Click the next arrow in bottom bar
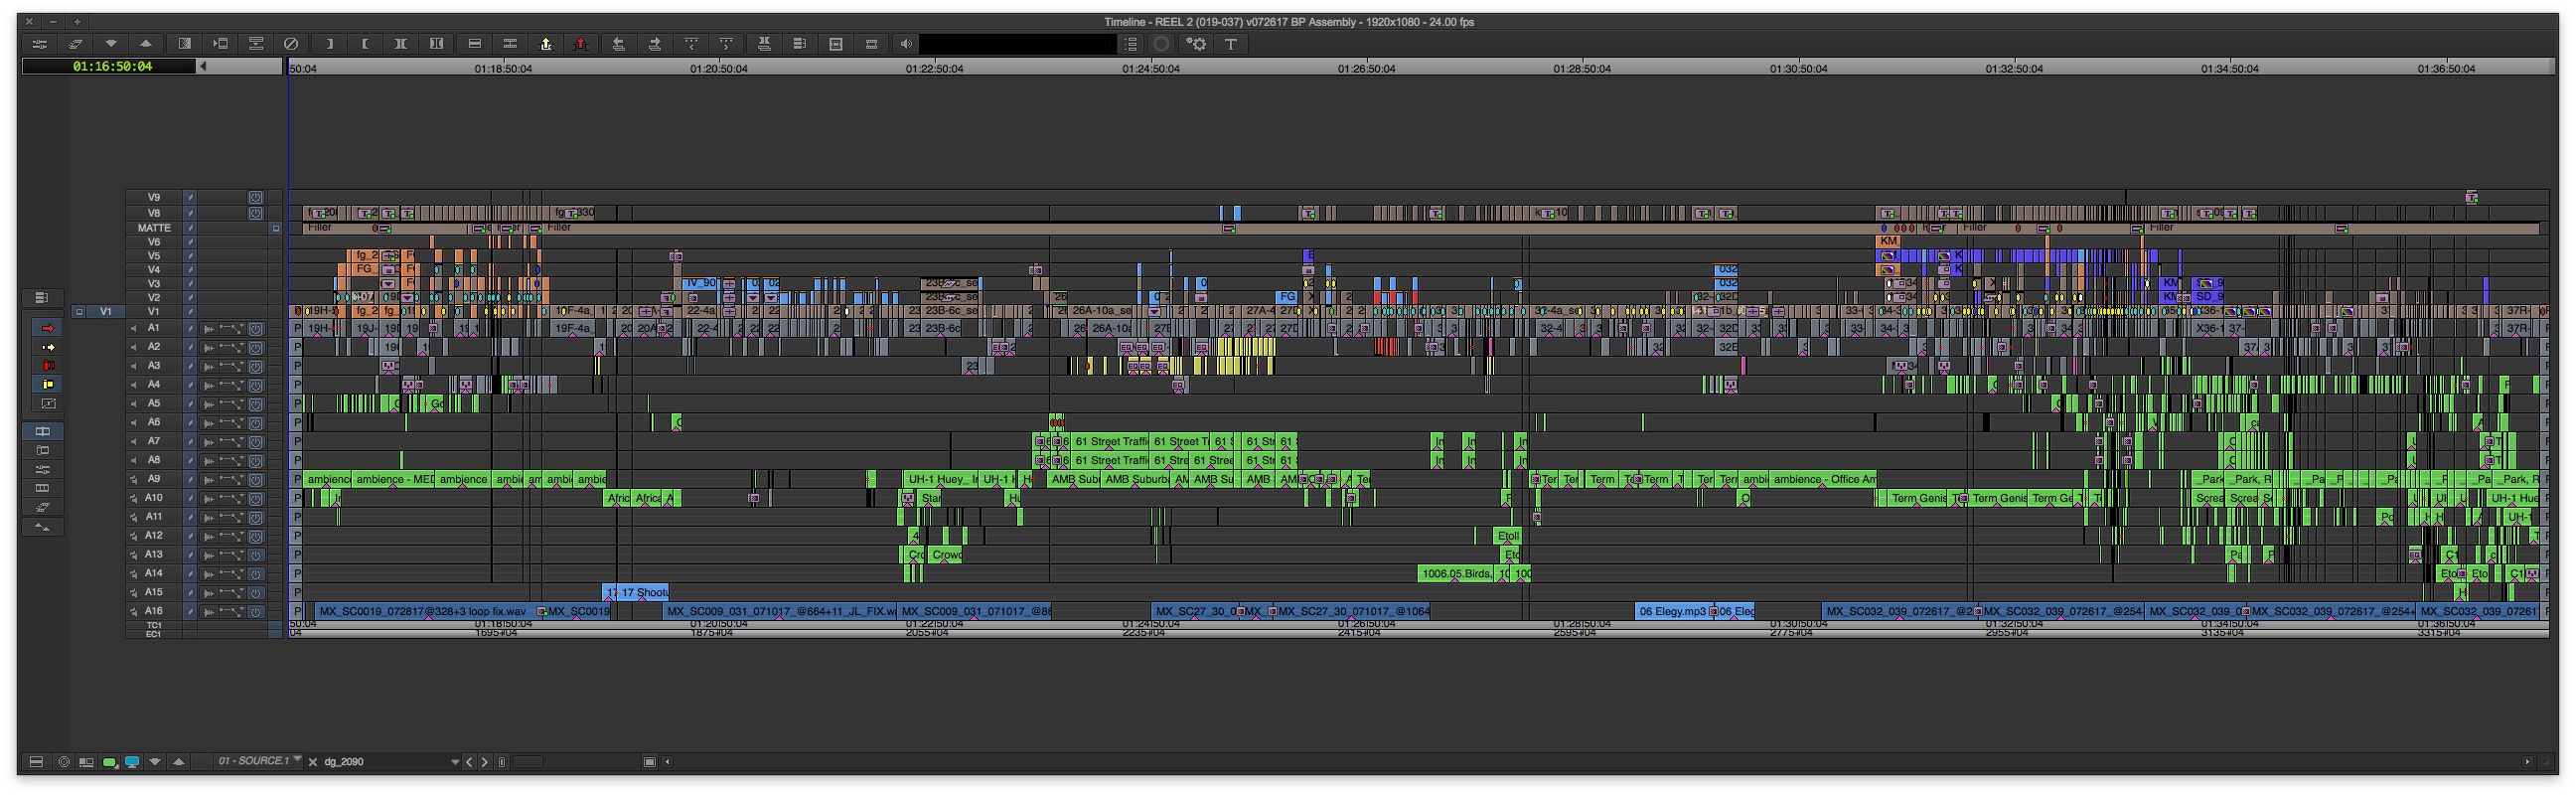Image resolution: width=2576 pixels, height=796 pixels. click(x=485, y=762)
